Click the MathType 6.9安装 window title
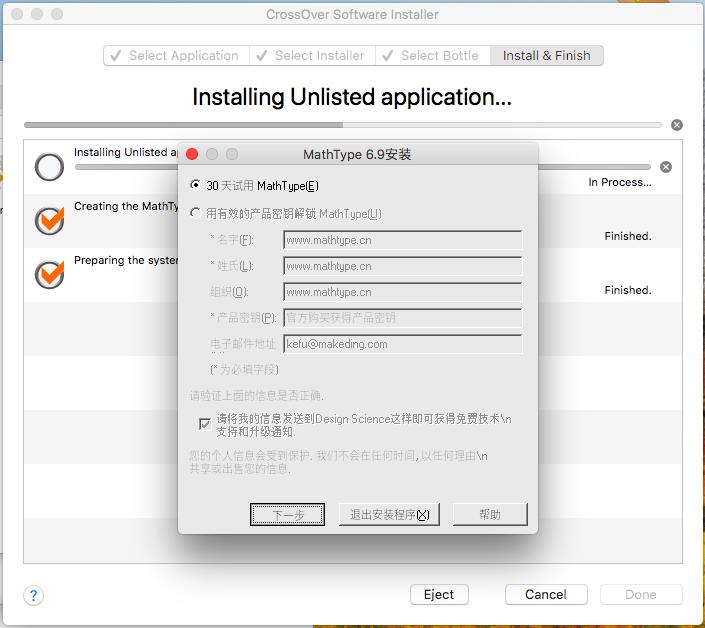Screen dimensions: 705x628 pyautogui.click(x=357, y=154)
